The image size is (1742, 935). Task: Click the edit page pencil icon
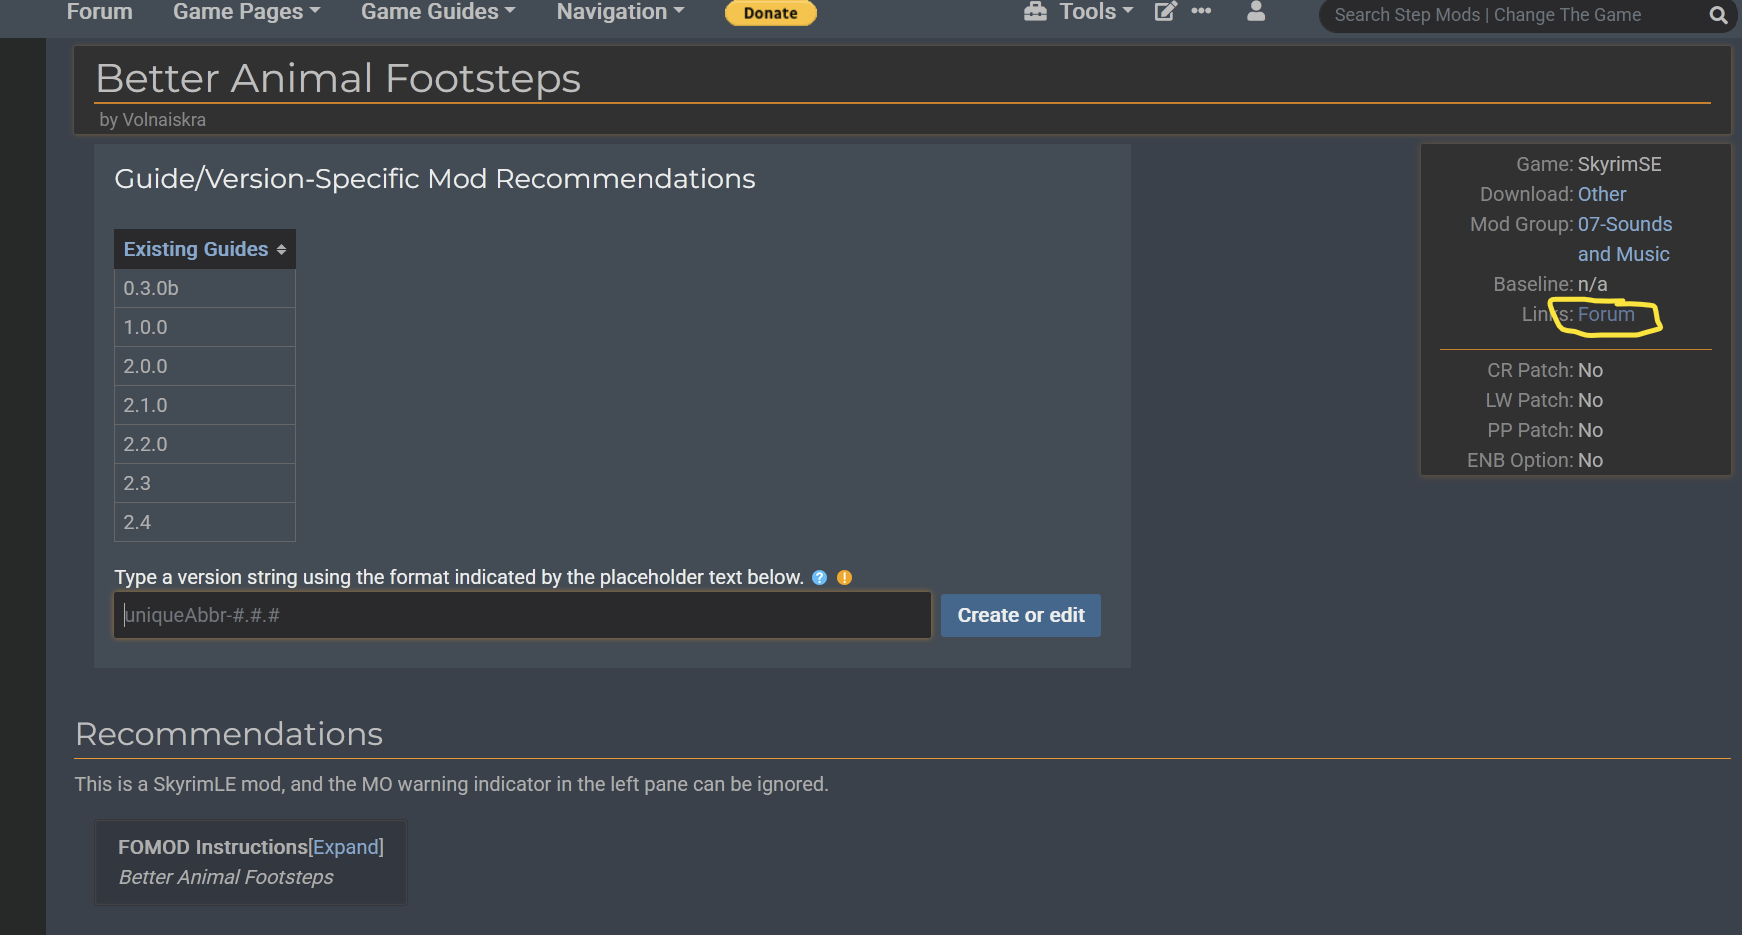tap(1165, 12)
